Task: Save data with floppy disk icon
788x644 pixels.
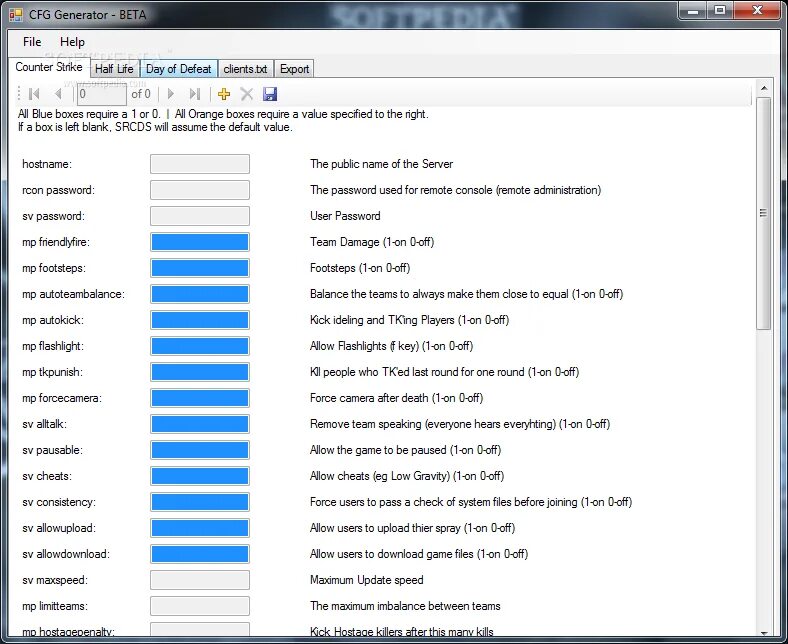Action: 270,94
